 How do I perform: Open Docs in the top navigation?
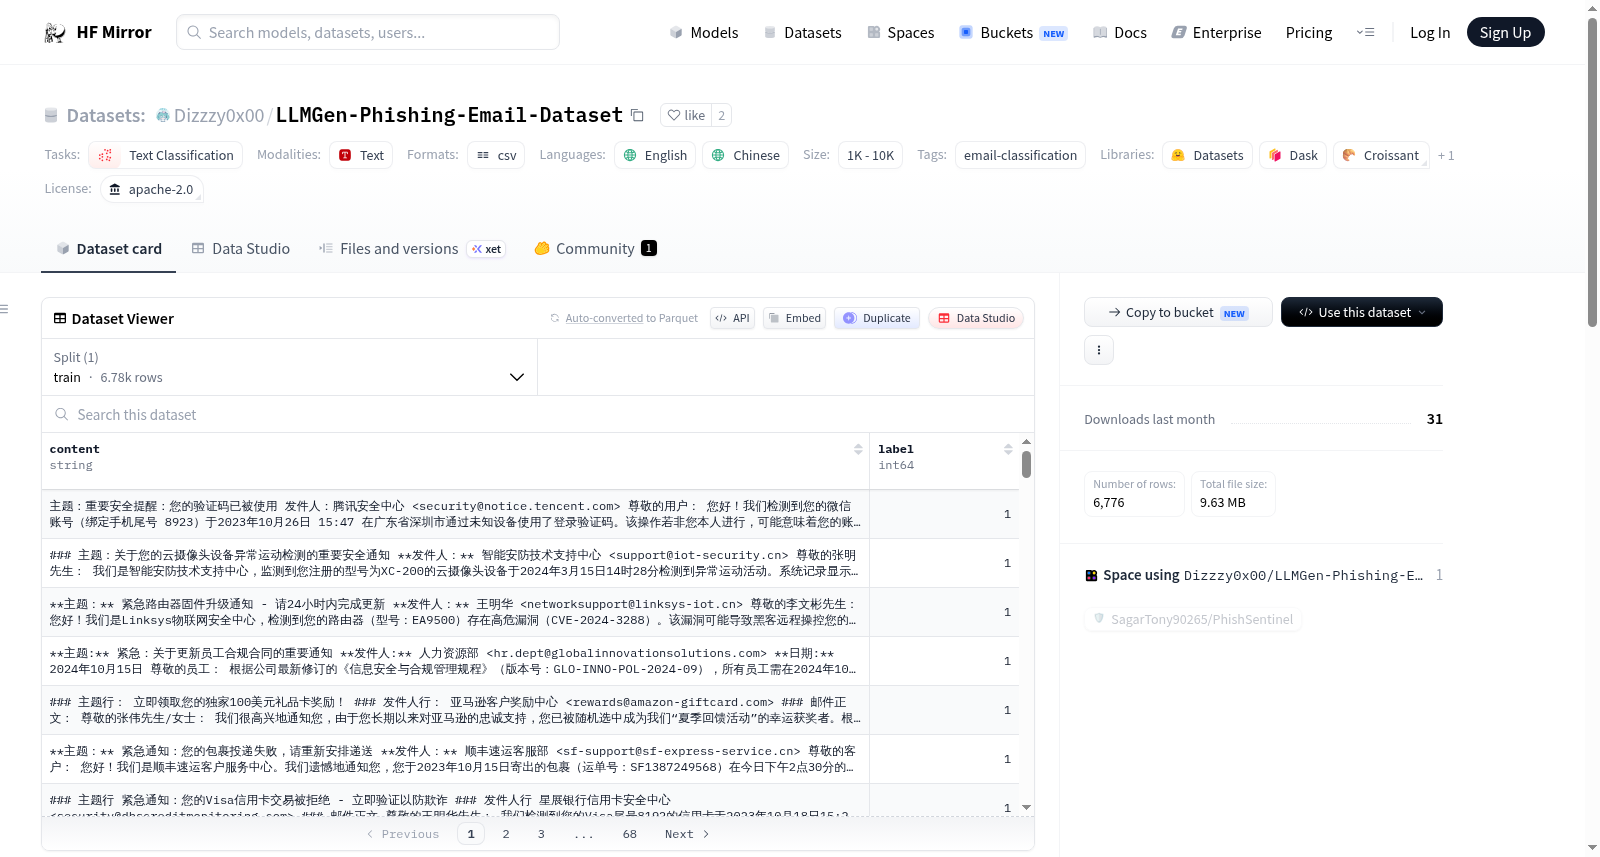(1120, 33)
